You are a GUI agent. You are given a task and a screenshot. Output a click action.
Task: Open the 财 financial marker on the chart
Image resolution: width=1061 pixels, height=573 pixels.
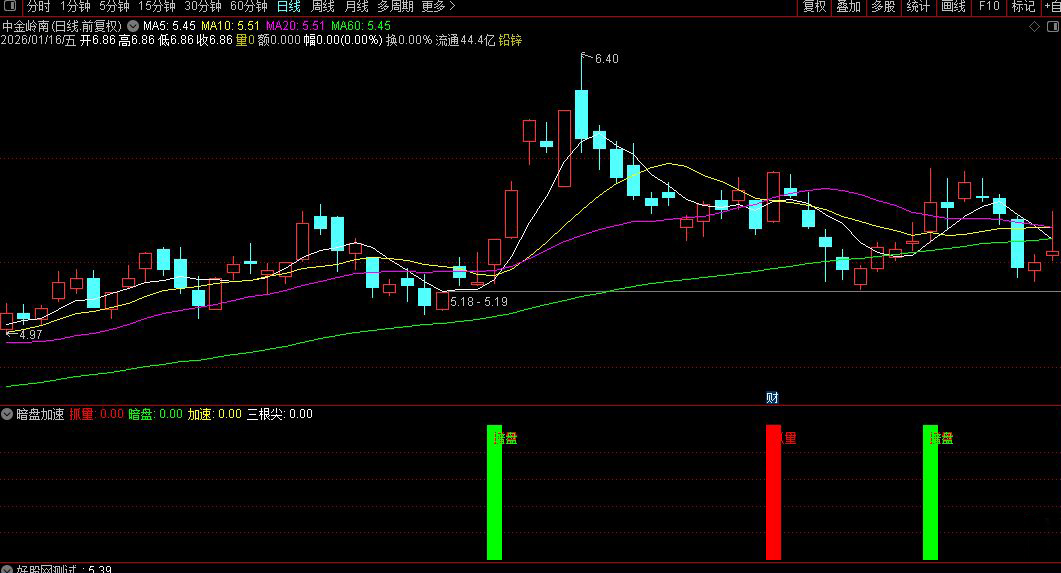coord(772,398)
